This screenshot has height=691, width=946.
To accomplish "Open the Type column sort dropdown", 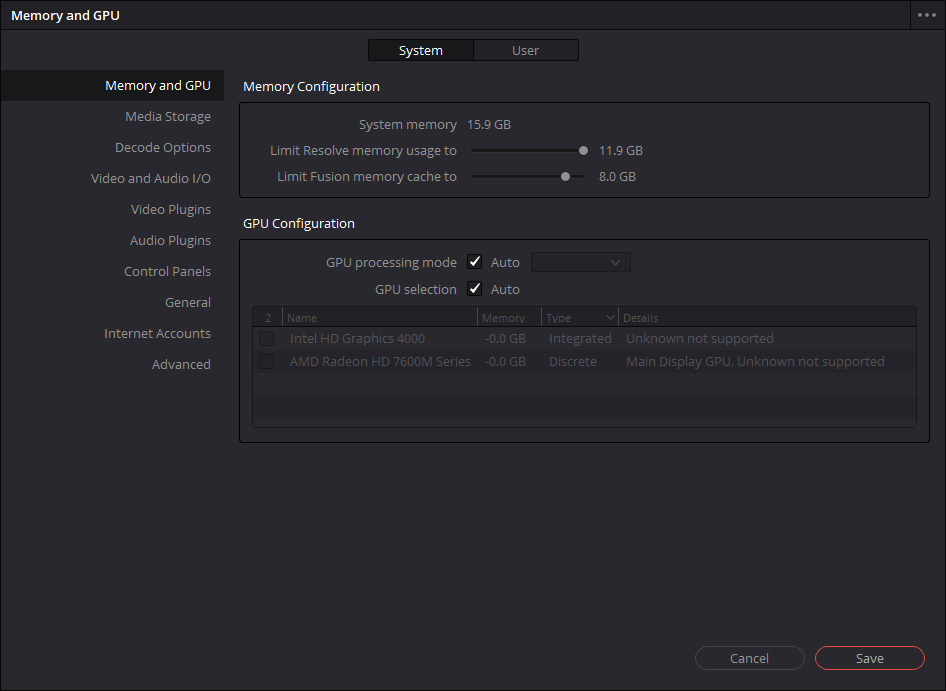I will pyautogui.click(x=610, y=317).
